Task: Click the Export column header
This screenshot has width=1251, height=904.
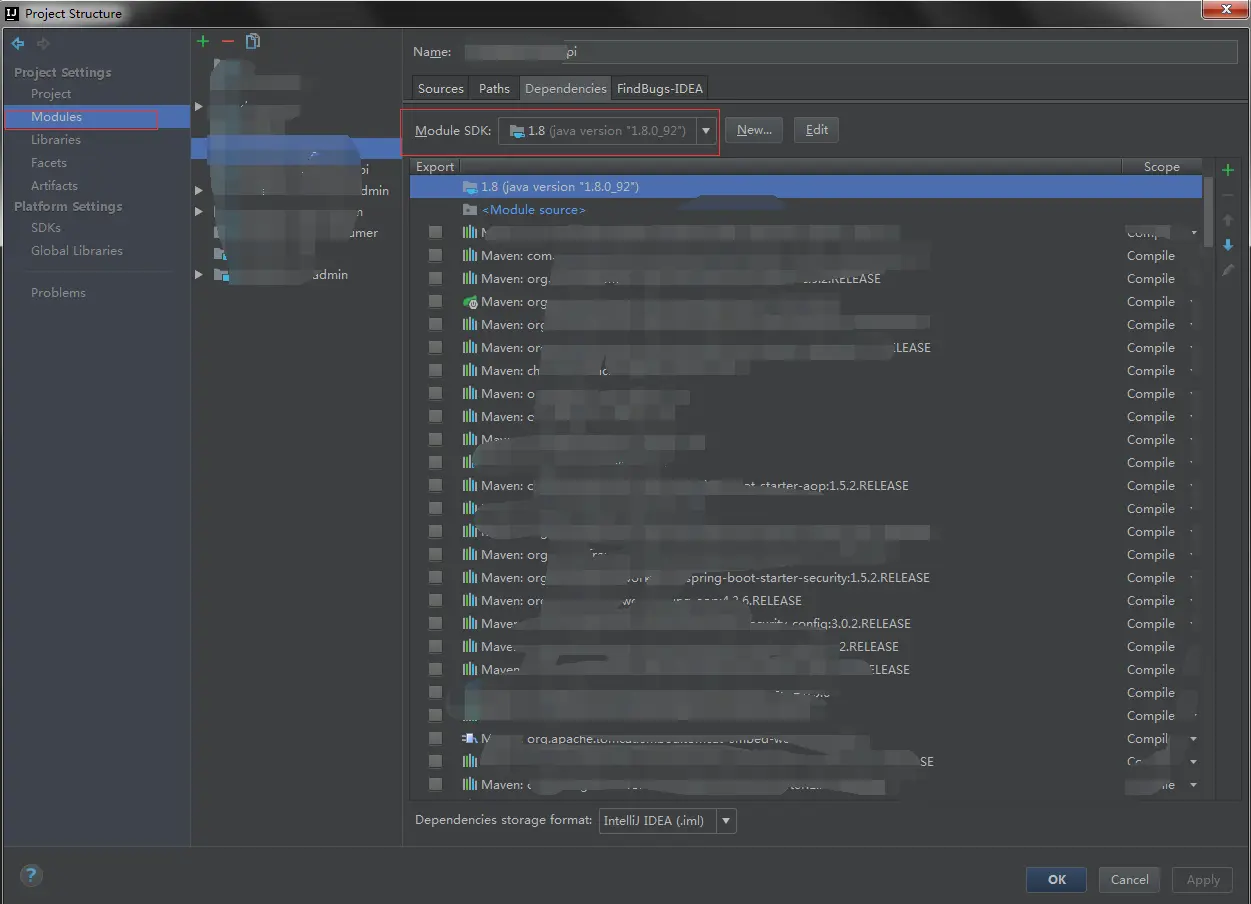Action: pyautogui.click(x=435, y=167)
